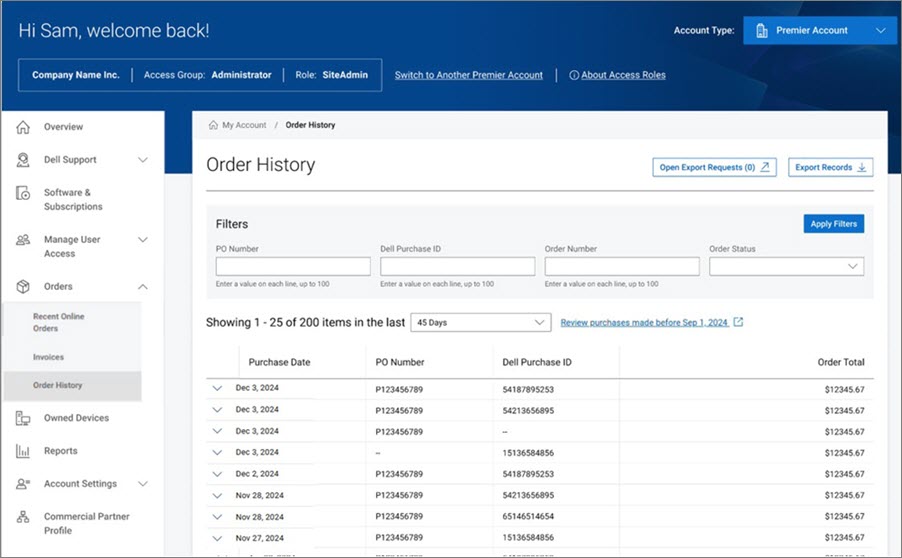Click into the Dell Purchase ID filter field
The width and height of the screenshot is (902, 558).
pos(457,266)
